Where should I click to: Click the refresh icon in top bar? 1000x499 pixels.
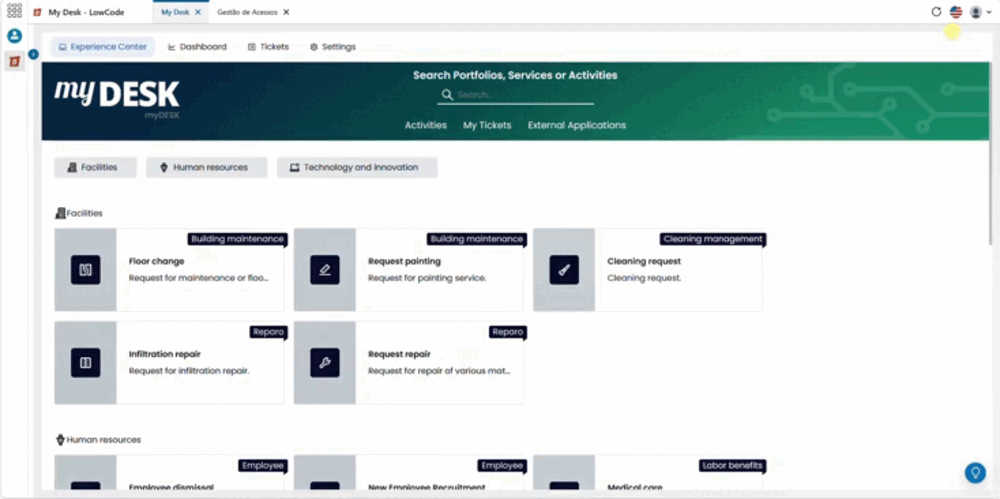pos(936,11)
